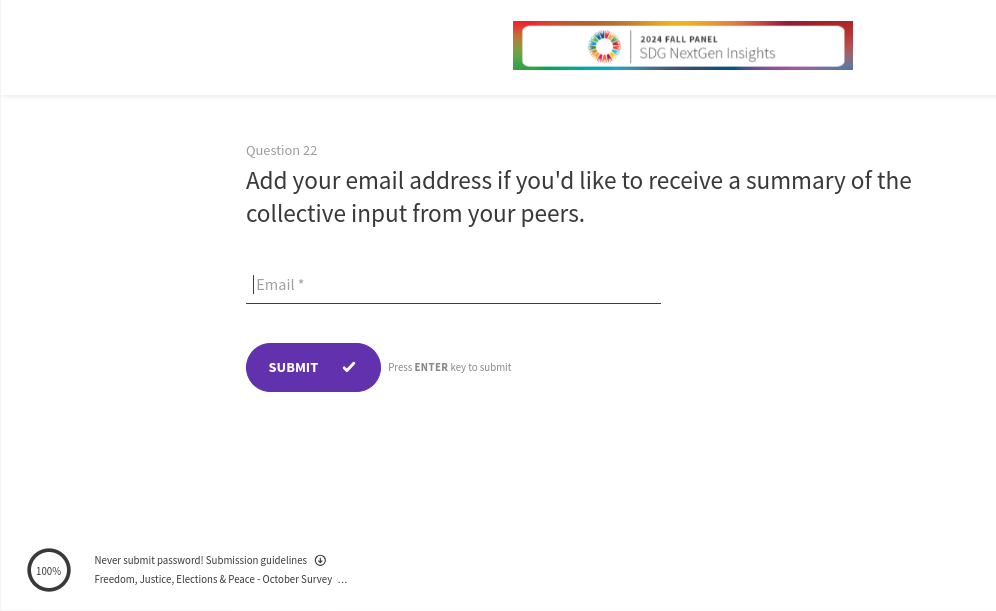Click the "2024 FALL PANEL" header text

[678, 39]
